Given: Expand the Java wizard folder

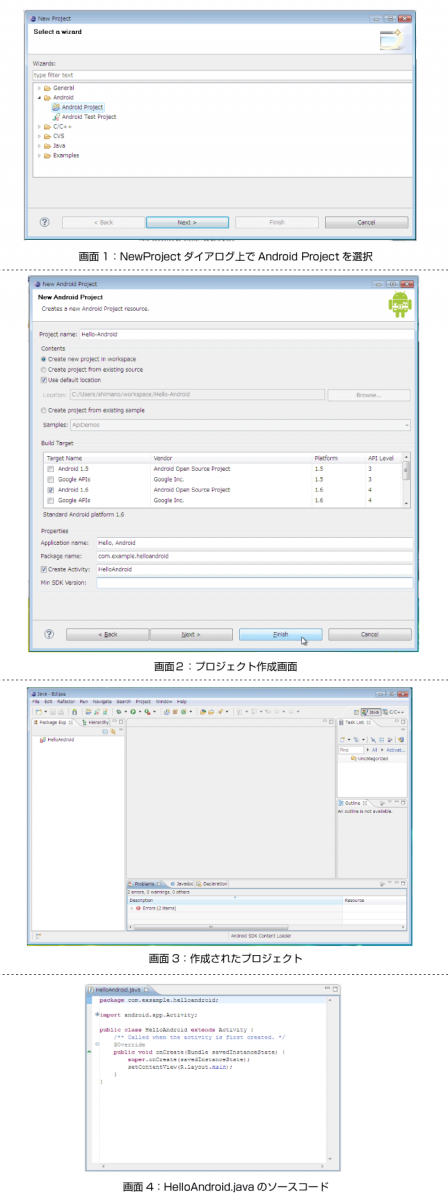Looking at the screenshot, I should (x=38, y=146).
